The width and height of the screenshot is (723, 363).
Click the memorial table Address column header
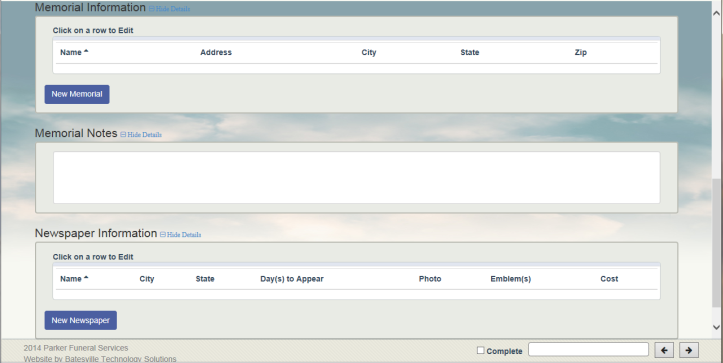click(x=216, y=53)
